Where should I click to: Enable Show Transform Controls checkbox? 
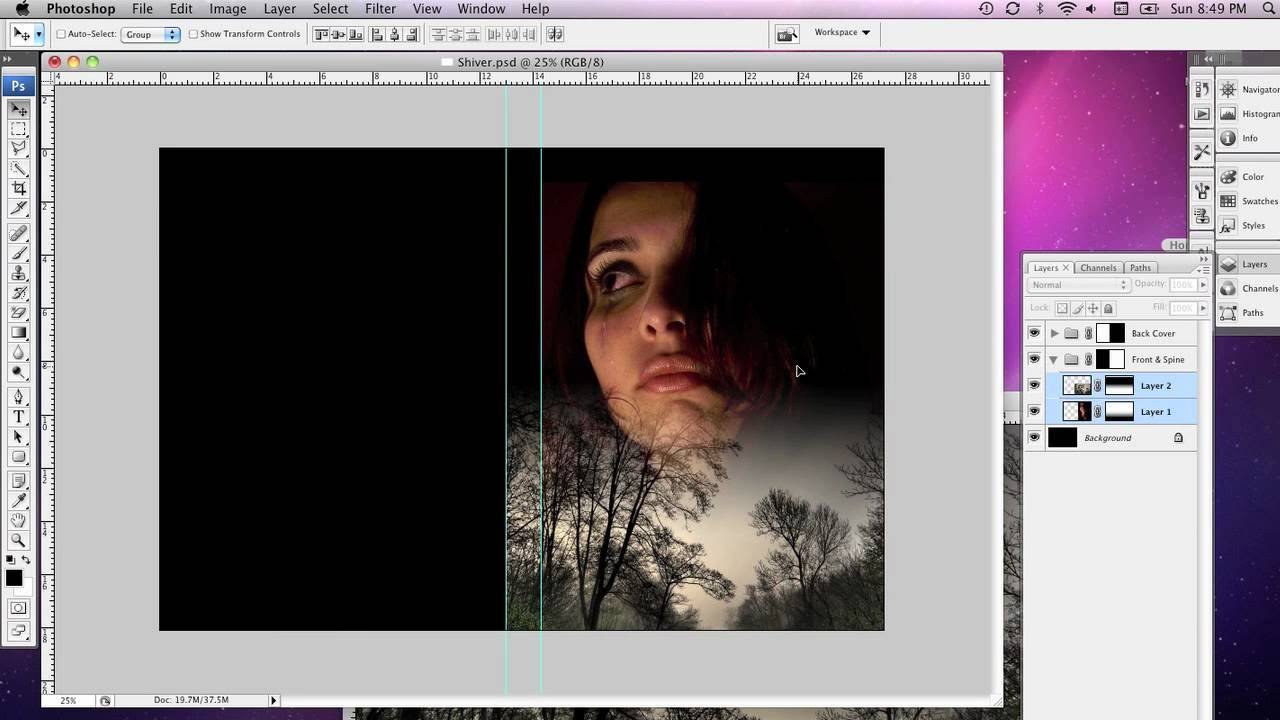[193, 34]
